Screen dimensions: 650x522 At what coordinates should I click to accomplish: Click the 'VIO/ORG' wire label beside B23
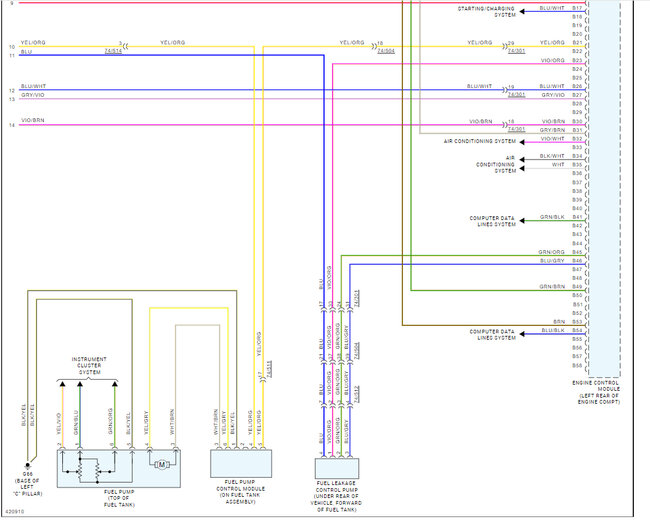(x=553, y=61)
